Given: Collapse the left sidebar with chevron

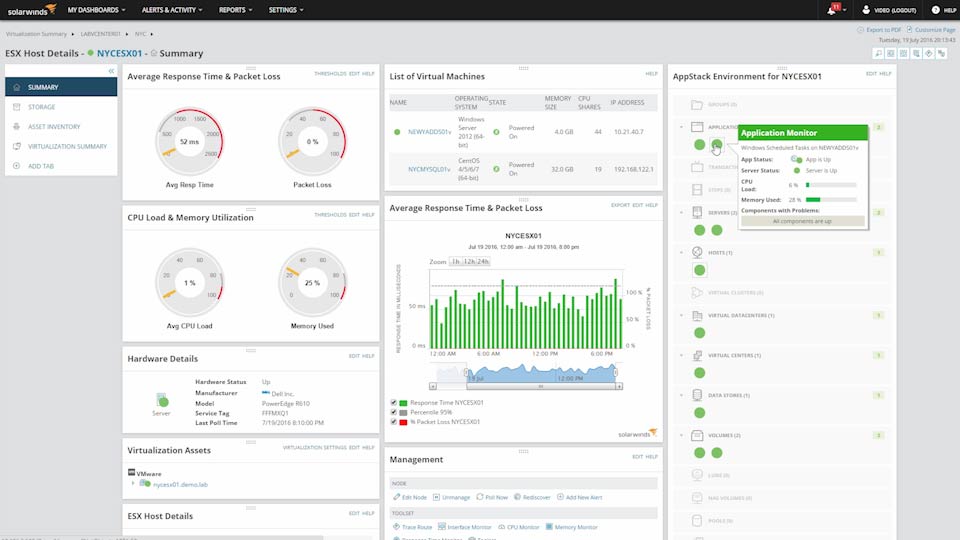Looking at the screenshot, I should pos(111,71).
